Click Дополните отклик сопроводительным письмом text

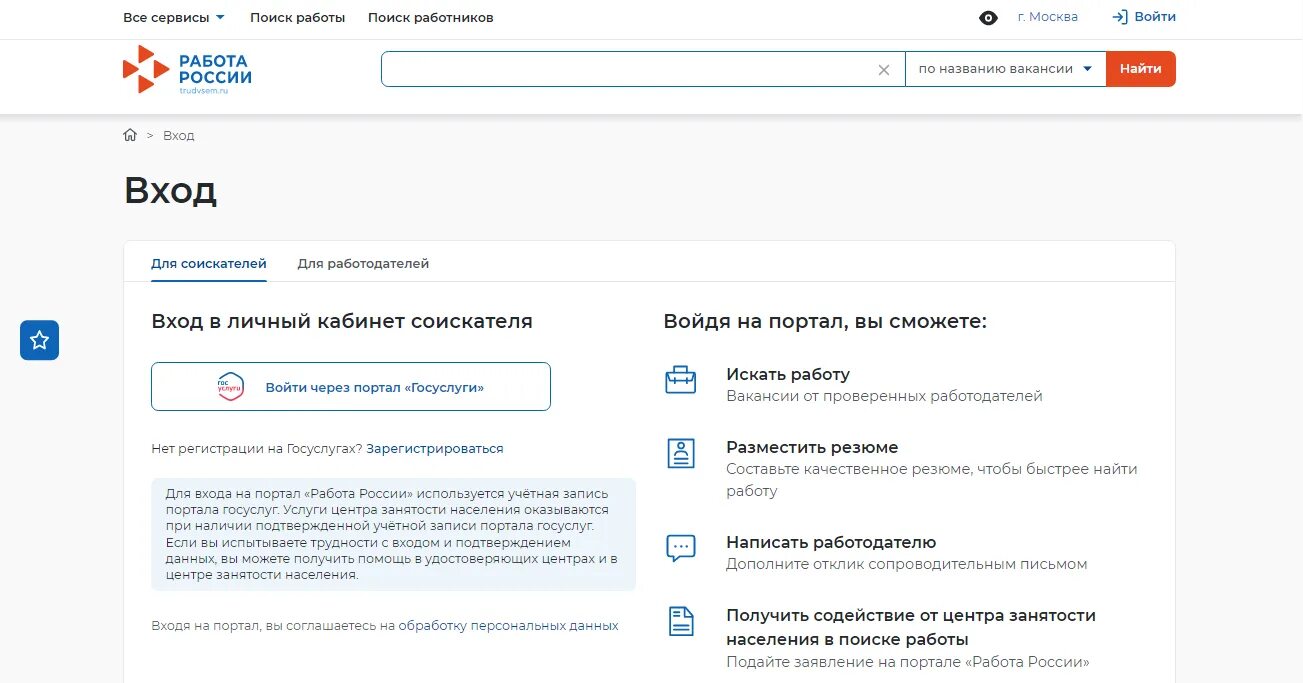(x=906, y=564)
